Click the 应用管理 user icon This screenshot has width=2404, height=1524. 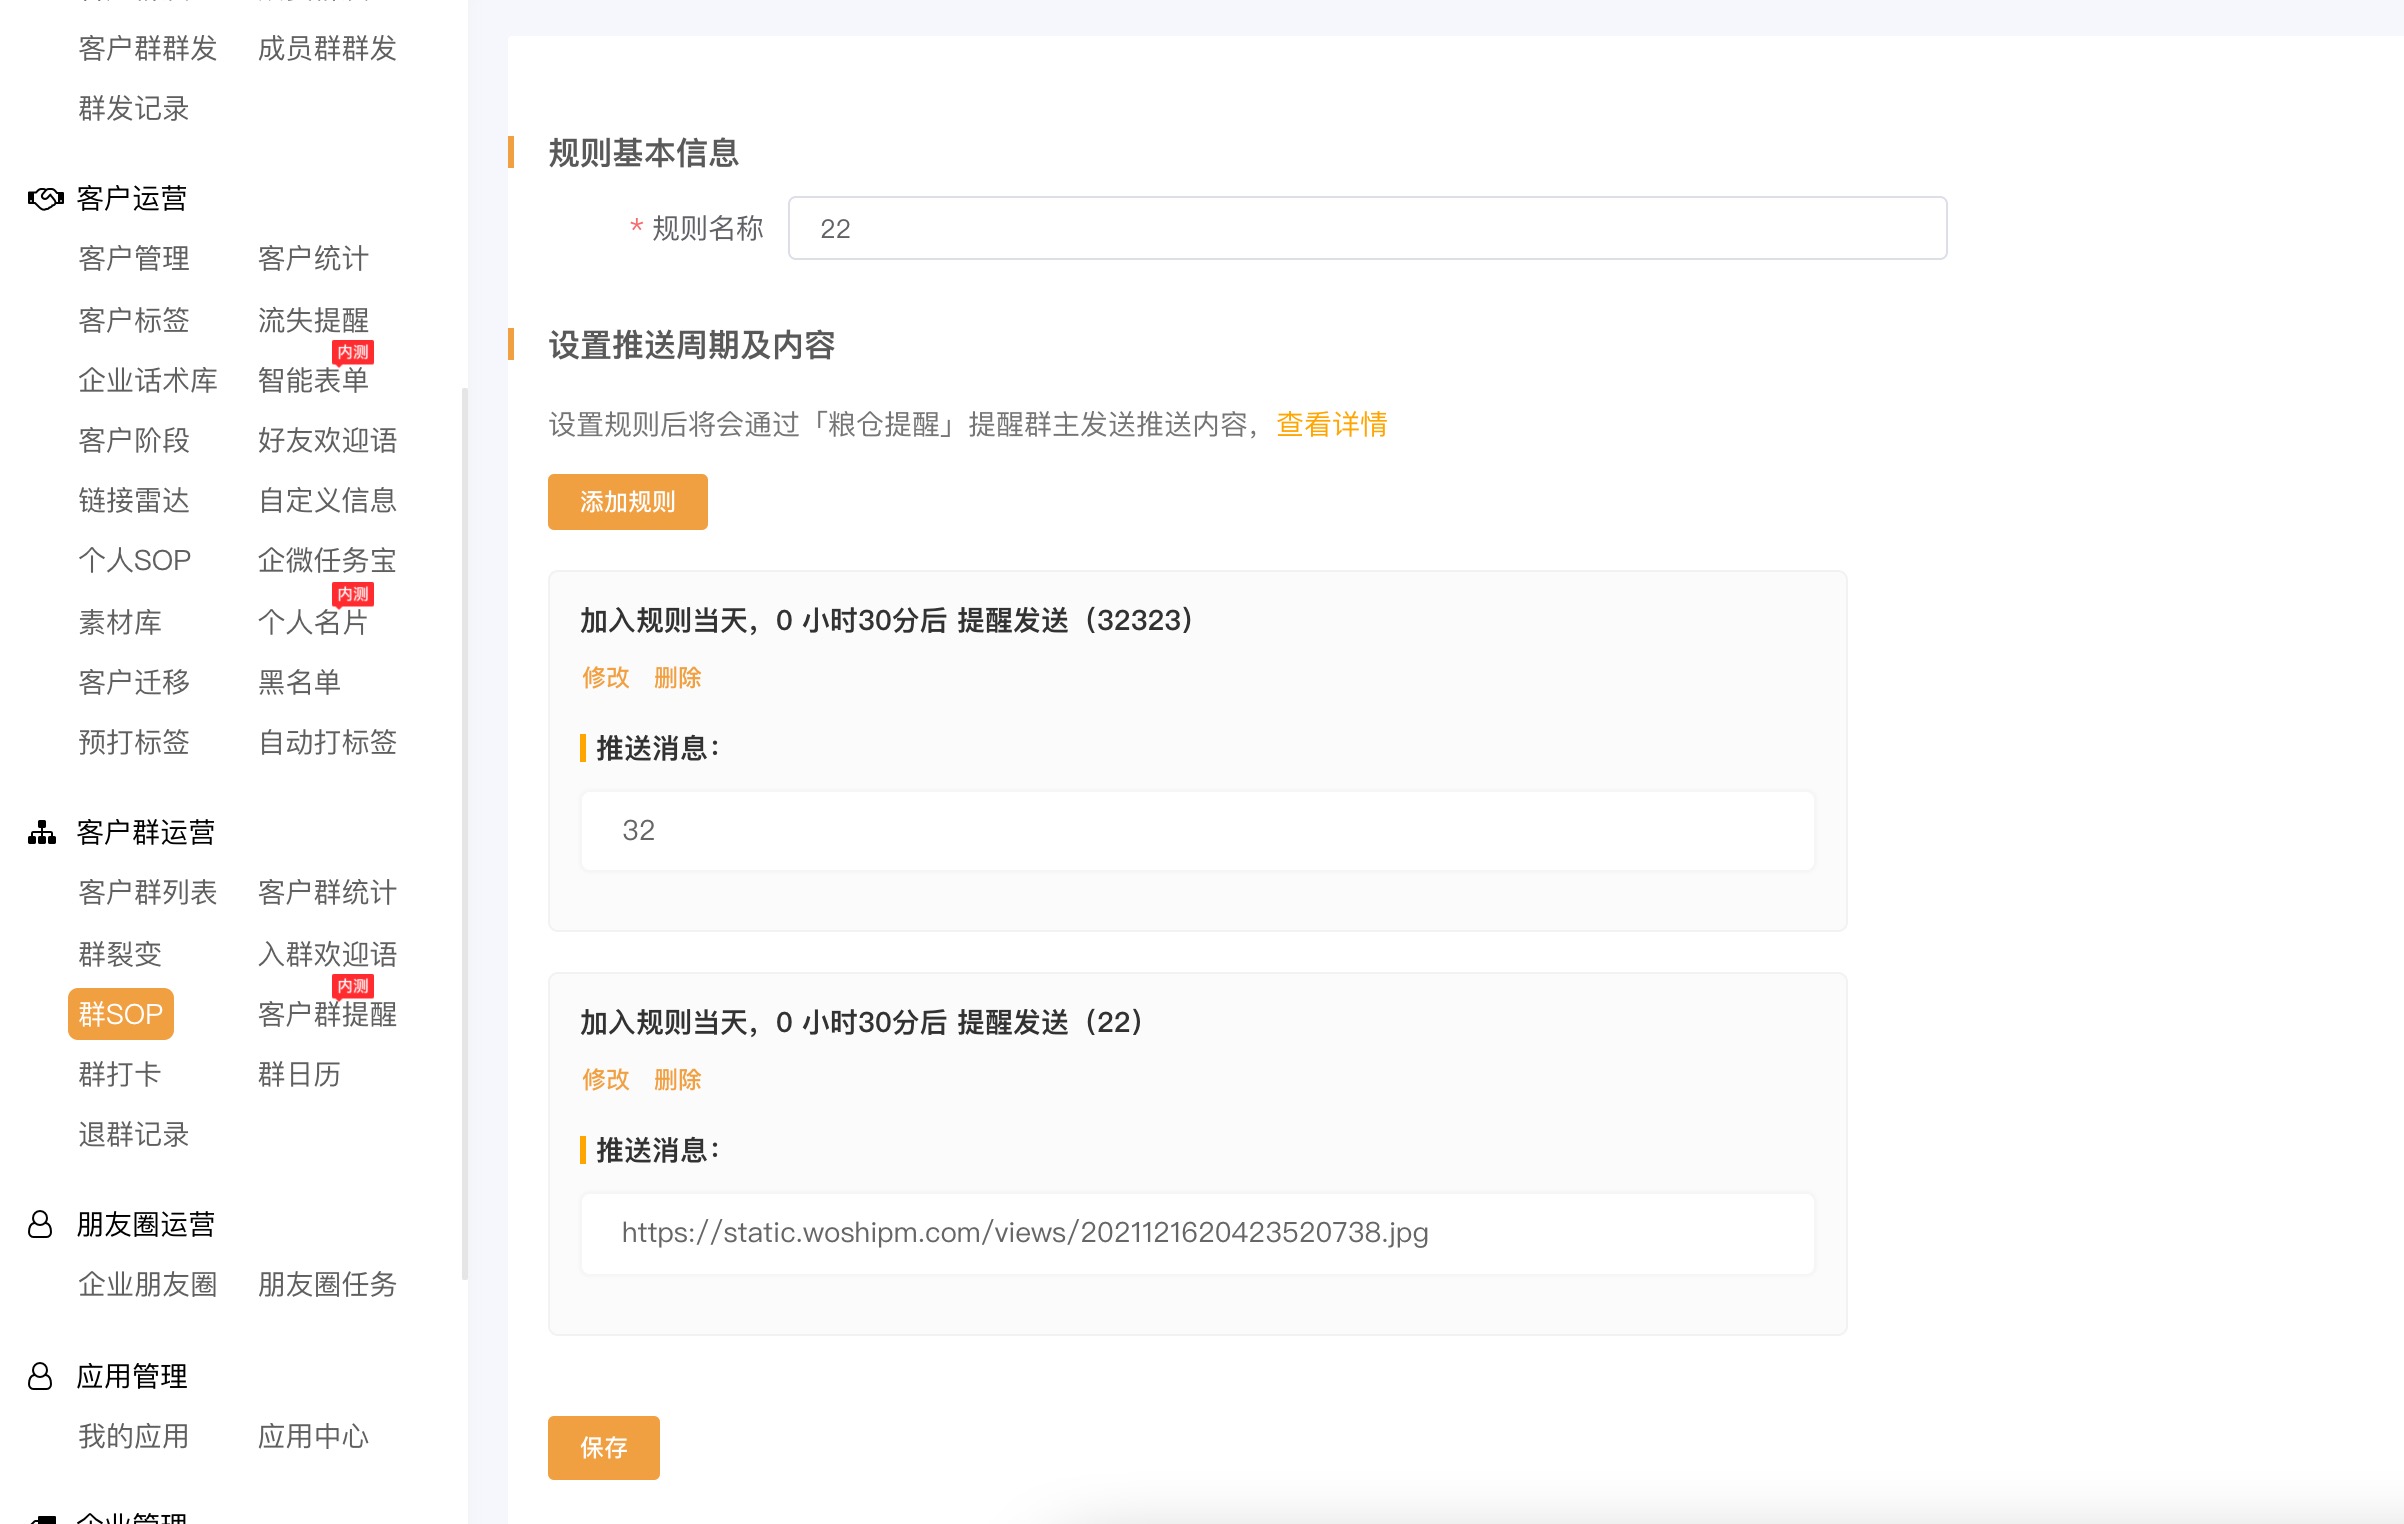[x=40, y=1375]
